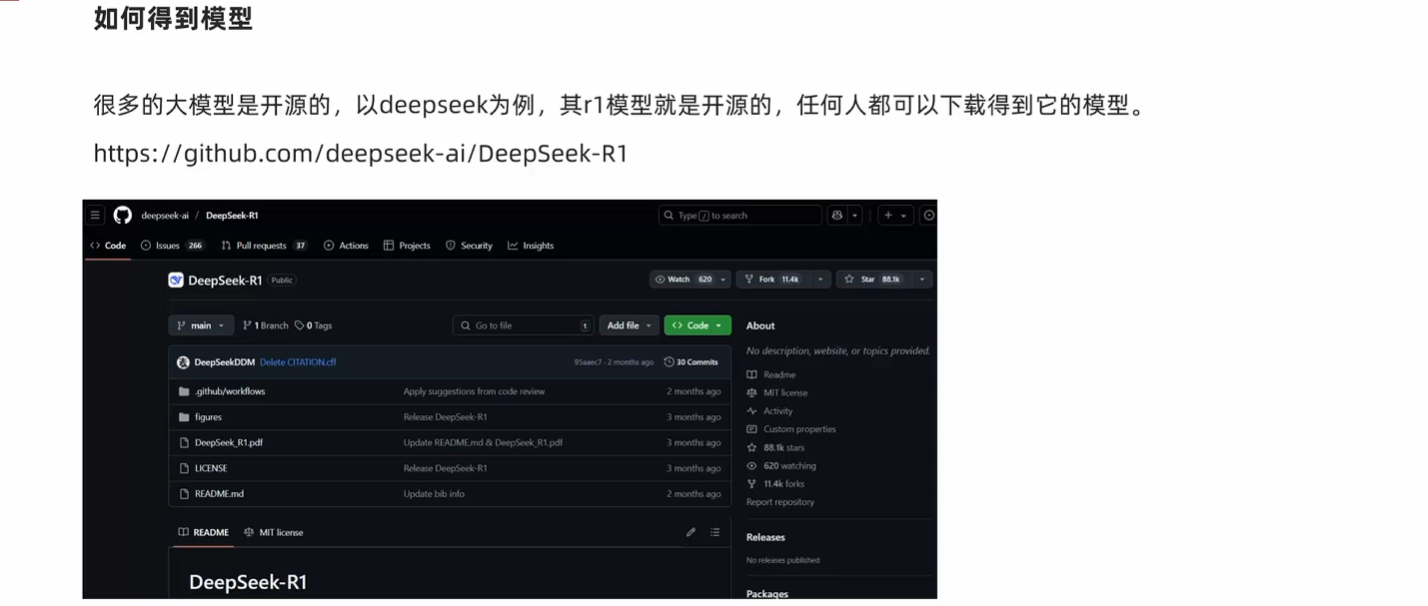The image size is (1428, 606).
Task: Click https://github.com/deepseek-ai/DeepSeek-R1 URL text
Action: pos(360,153)
